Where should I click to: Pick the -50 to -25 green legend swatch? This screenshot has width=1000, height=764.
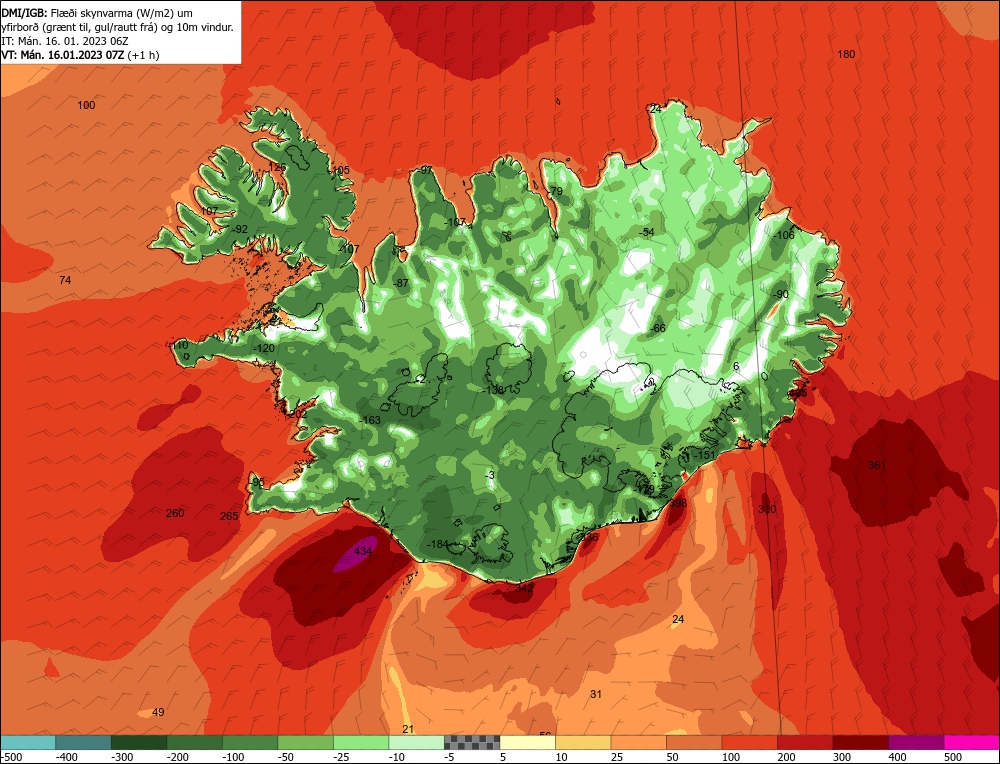305,743
